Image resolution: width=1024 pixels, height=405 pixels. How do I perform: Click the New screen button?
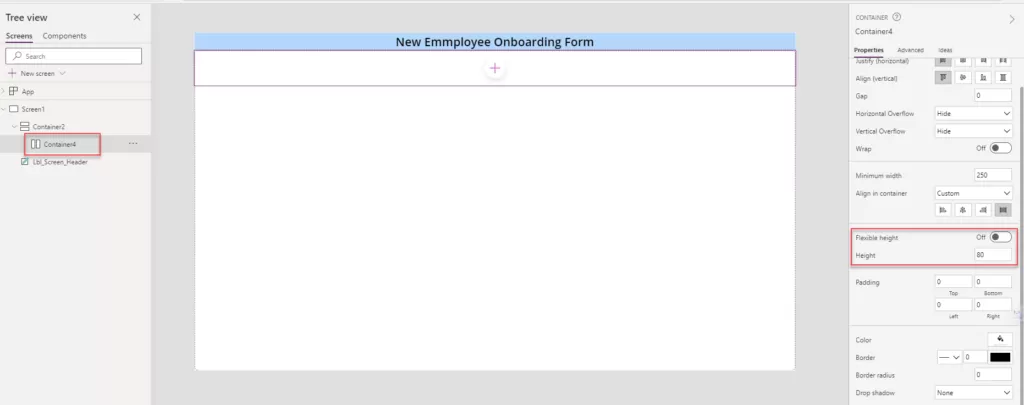pos(36,73)
